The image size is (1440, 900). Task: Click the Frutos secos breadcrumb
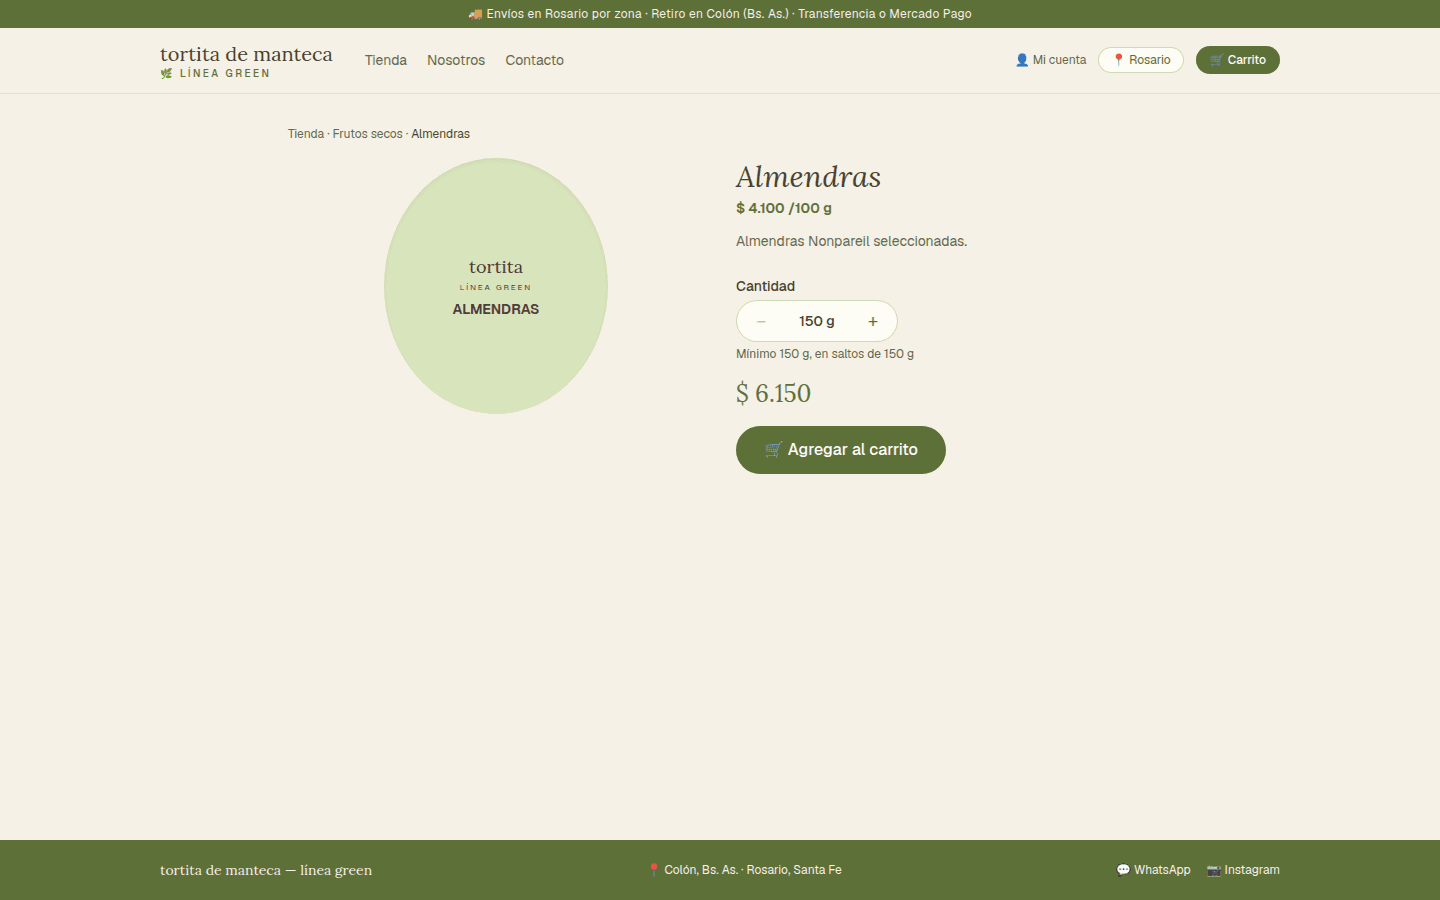click(x=368, y=134)
